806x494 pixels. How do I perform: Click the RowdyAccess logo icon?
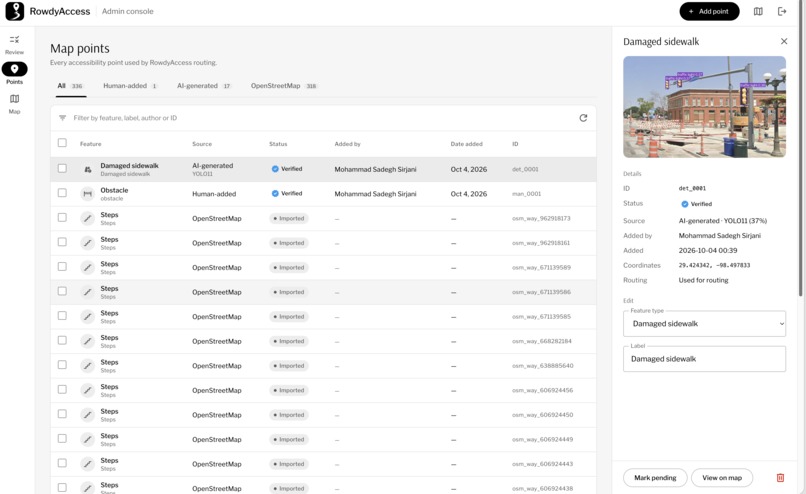14,11
